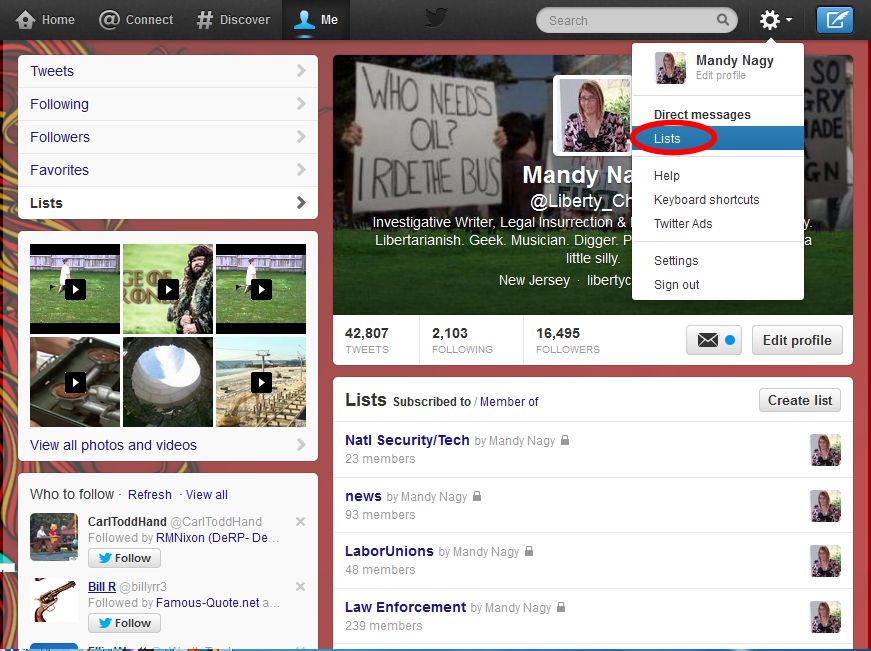Click the Twitter bird logo in top bar

click(x=437, y=18)
